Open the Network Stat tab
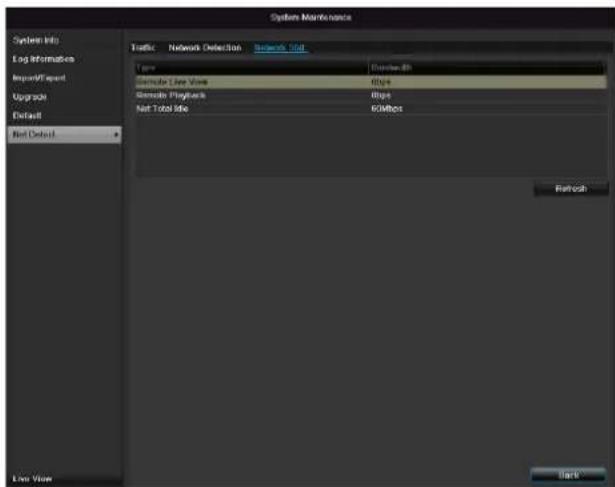Screen dimensions: 615x487 [x=280, y=48]
